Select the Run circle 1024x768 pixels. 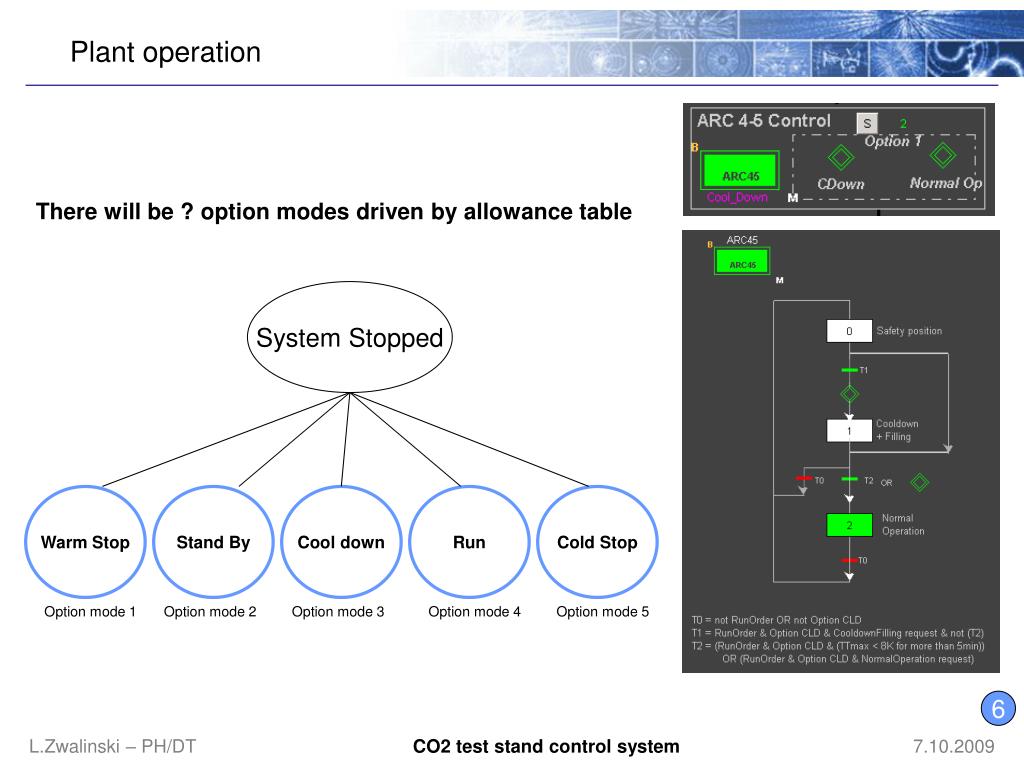469,542
